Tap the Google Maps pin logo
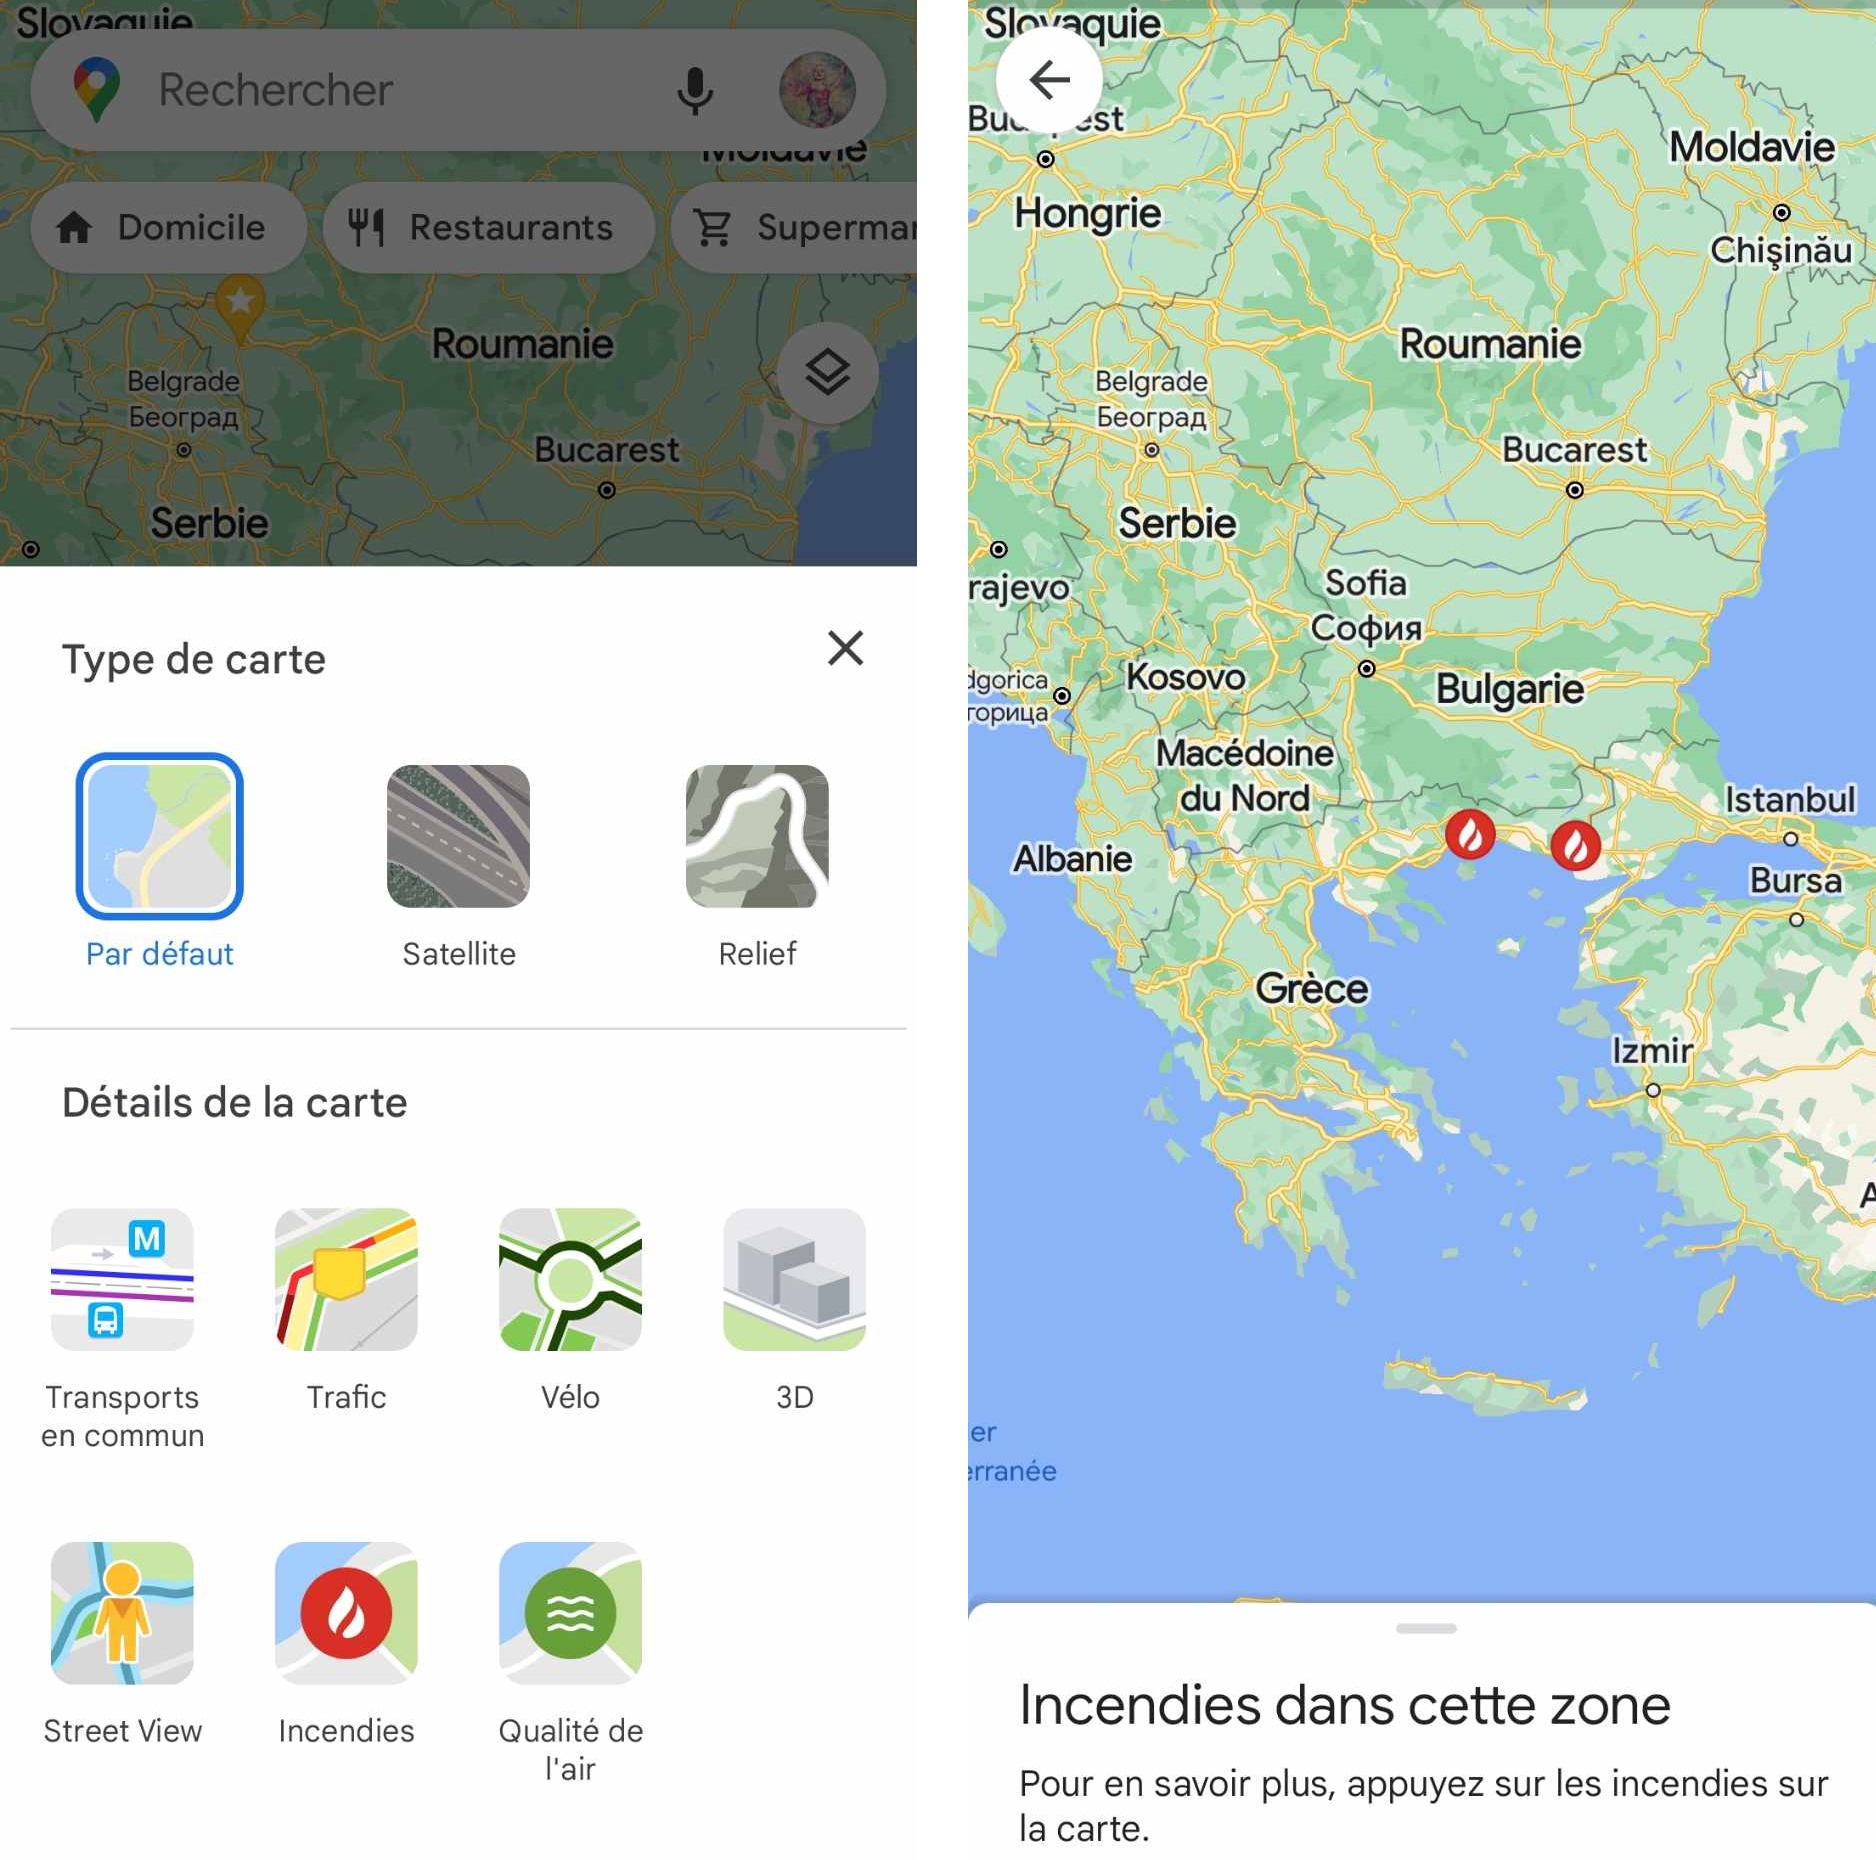Screen dimensions: 1876x1860 pos(97,90)
